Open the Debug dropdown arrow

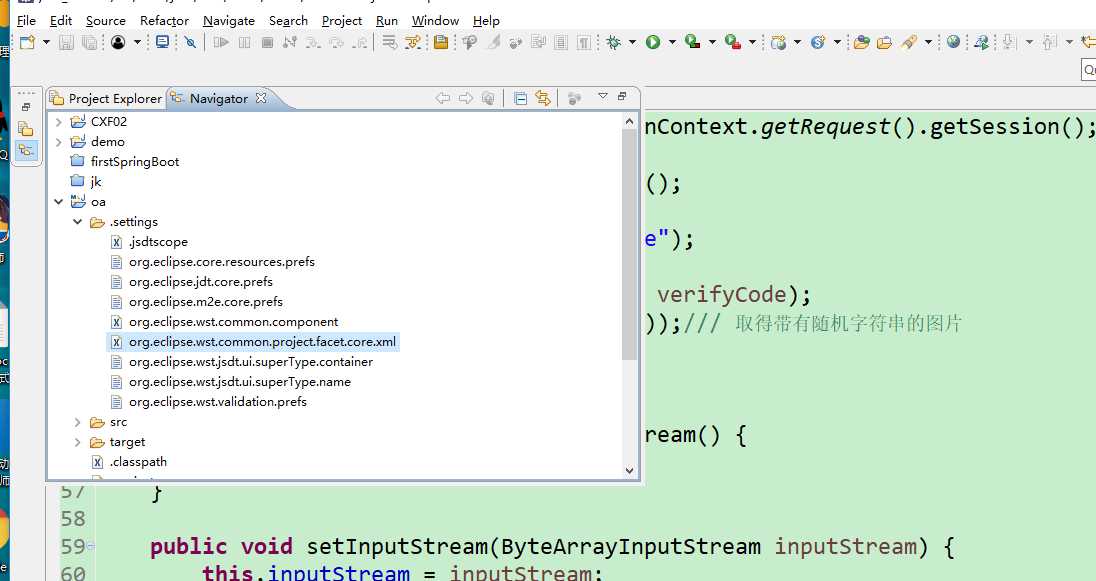coord(632,43)
